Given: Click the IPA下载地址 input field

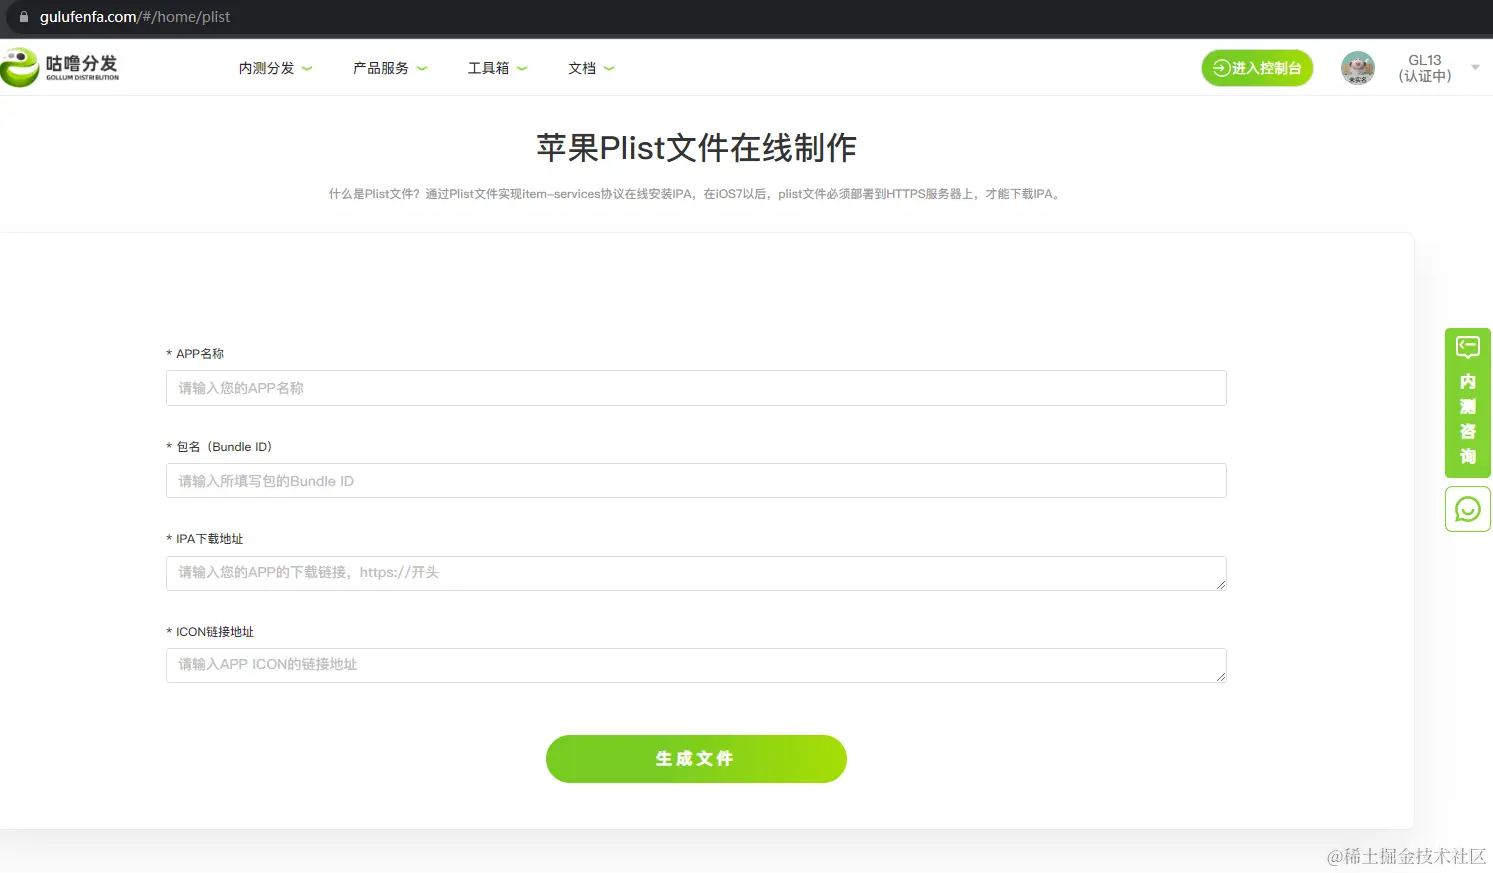Looking at the screenshot, I should [695, 573].
